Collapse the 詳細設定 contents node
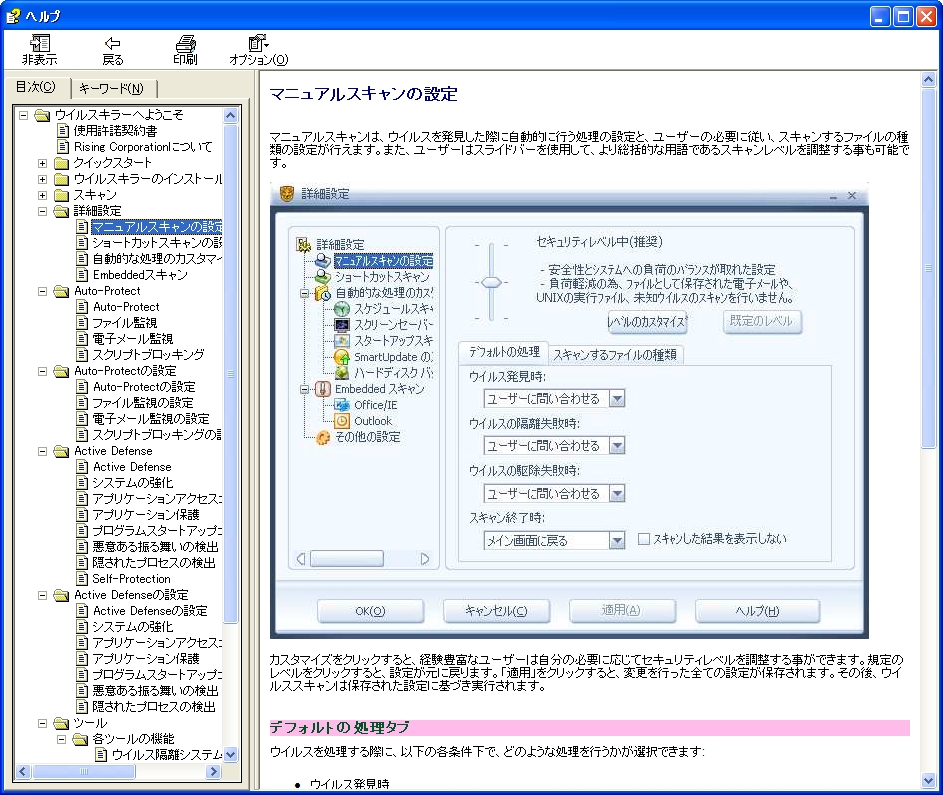Image resolution: width=943 pixels, height=795 pixels. 42,211
